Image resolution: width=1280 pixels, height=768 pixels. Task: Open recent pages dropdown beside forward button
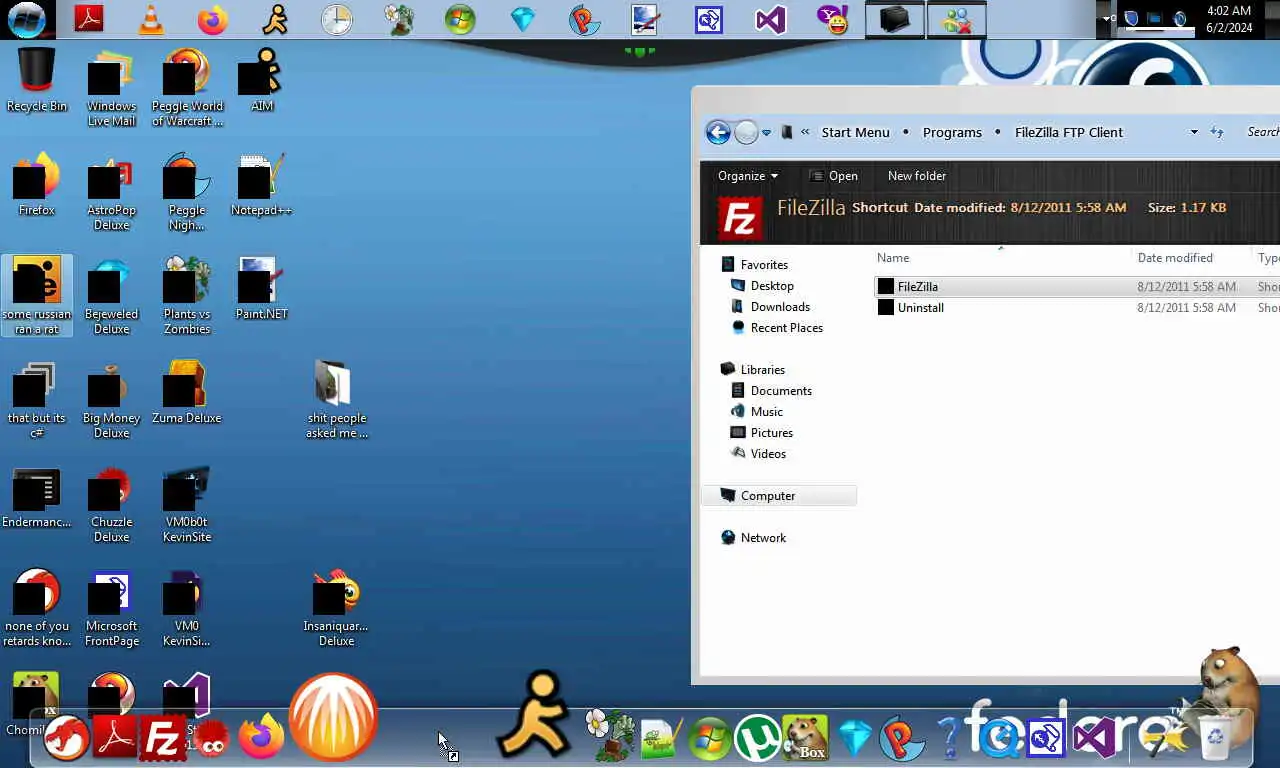767,132
